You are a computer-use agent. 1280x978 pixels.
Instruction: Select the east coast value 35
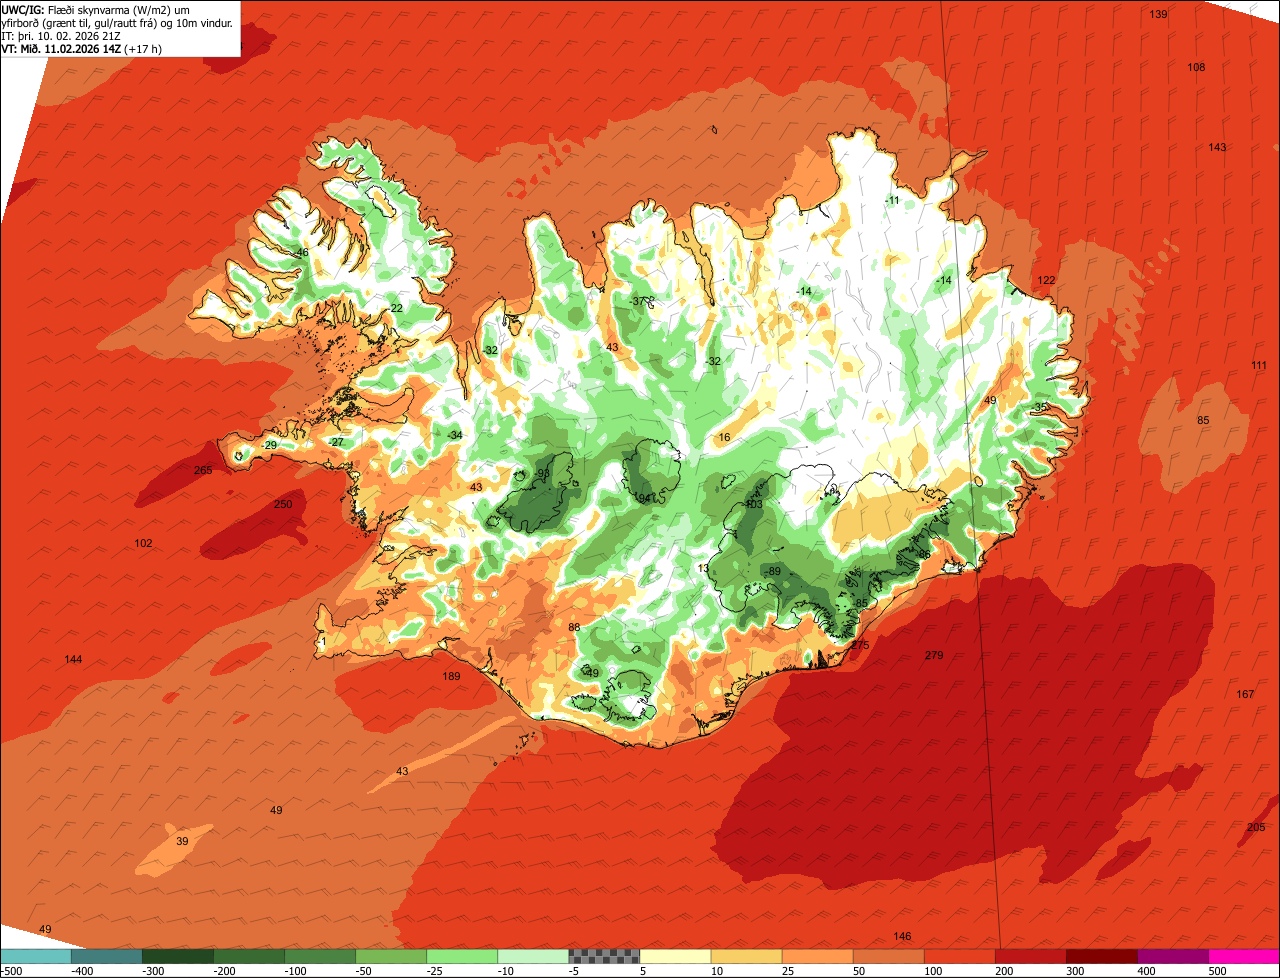point(1040,407)
